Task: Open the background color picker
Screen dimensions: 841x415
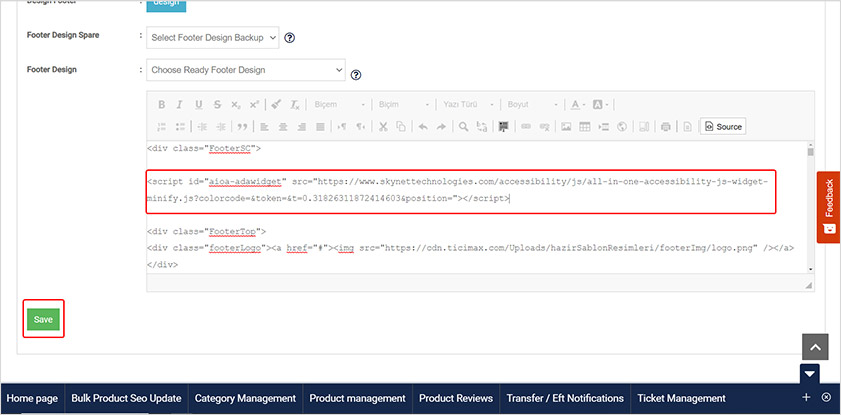Action: coord(601,105)
